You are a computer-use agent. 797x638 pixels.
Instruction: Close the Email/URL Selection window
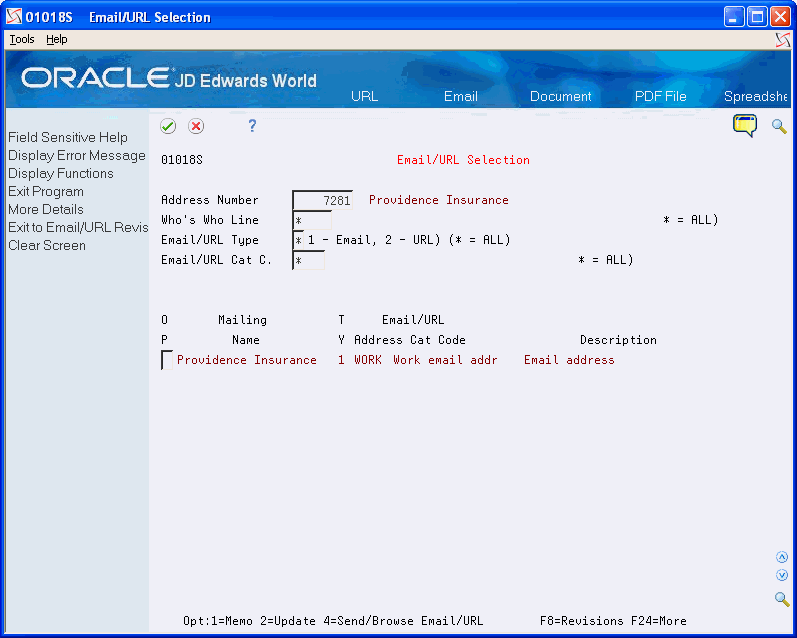tap(780, 17)
